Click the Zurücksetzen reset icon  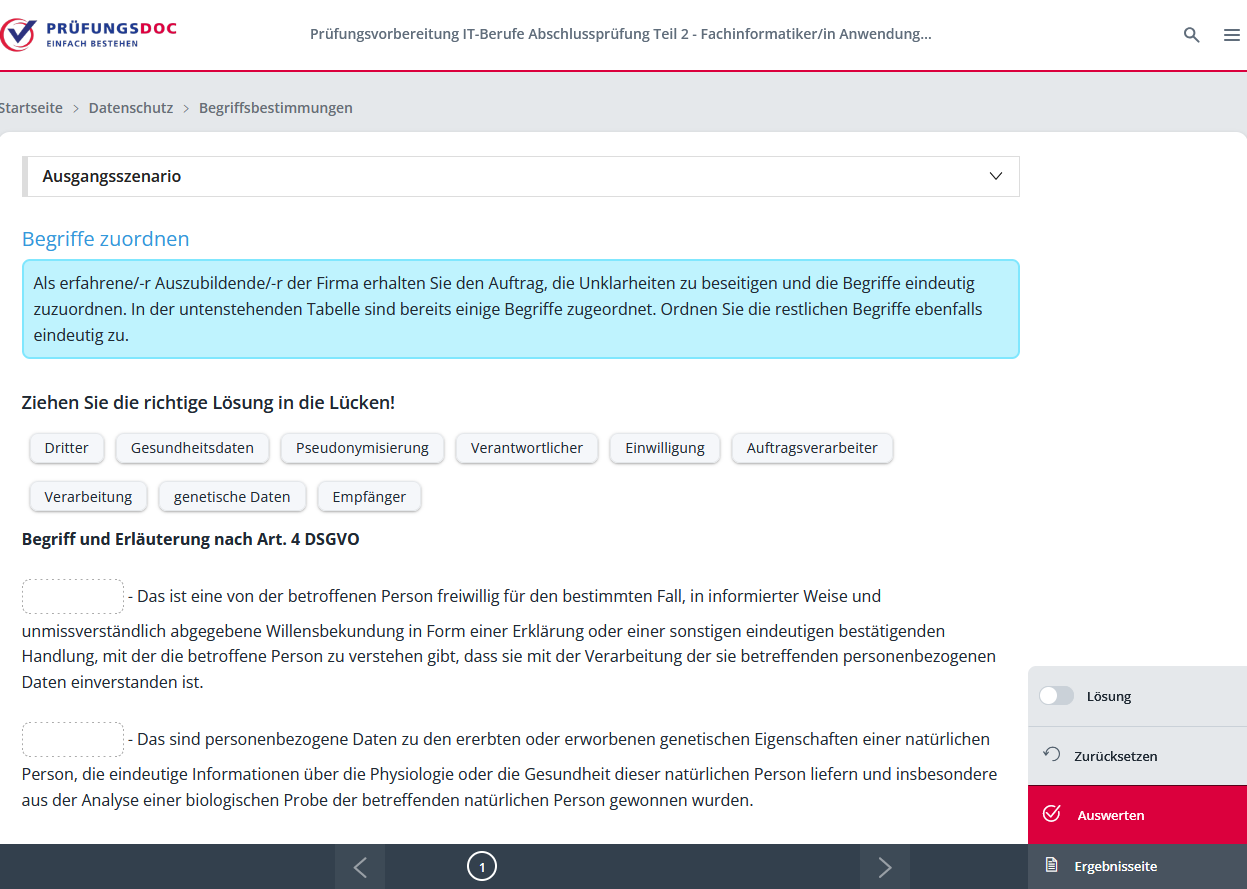tap(1052, 755)
